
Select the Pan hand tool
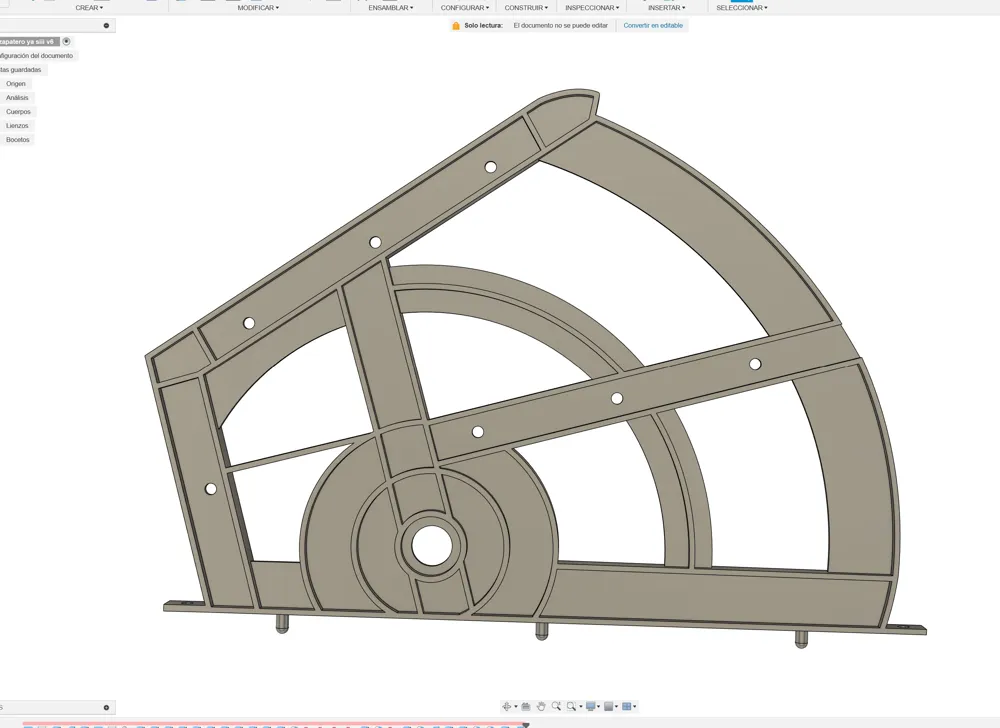(x=541, y=706)
